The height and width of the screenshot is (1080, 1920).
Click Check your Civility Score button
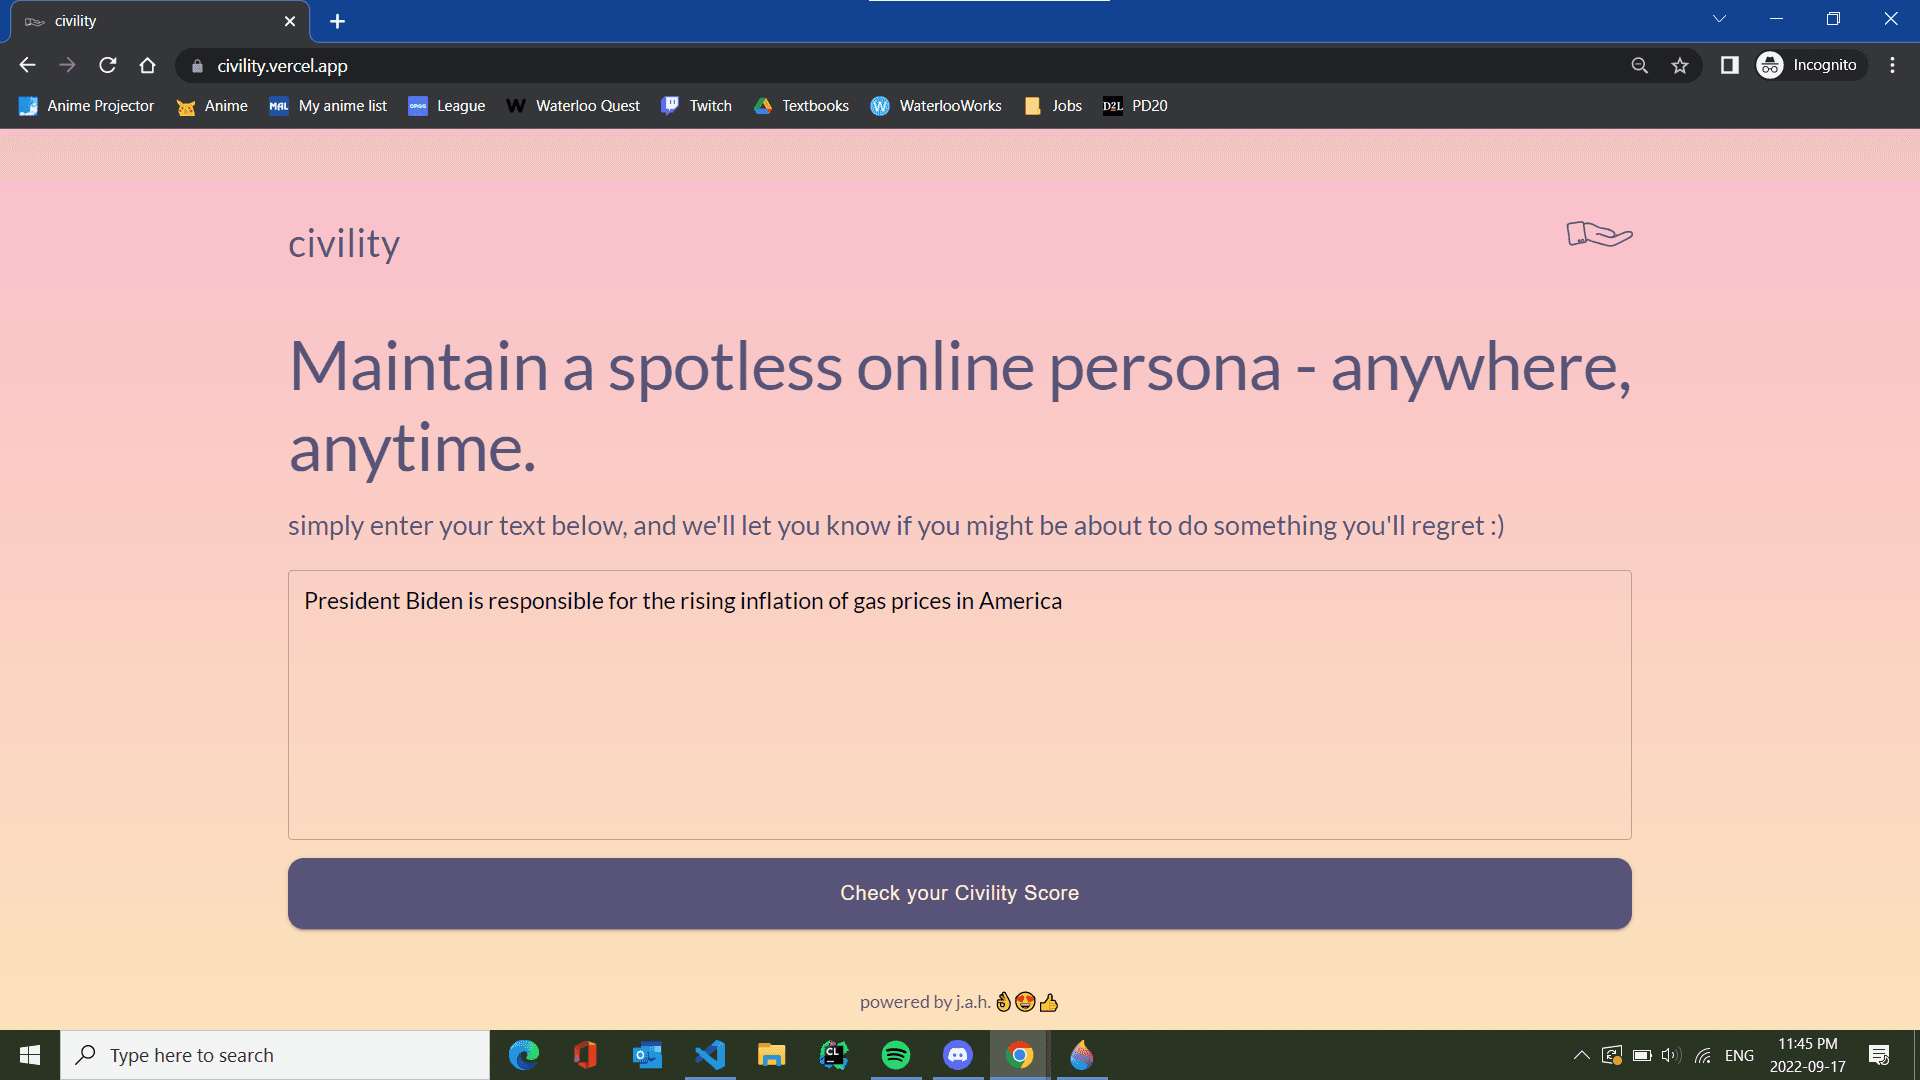pos(959,893)
